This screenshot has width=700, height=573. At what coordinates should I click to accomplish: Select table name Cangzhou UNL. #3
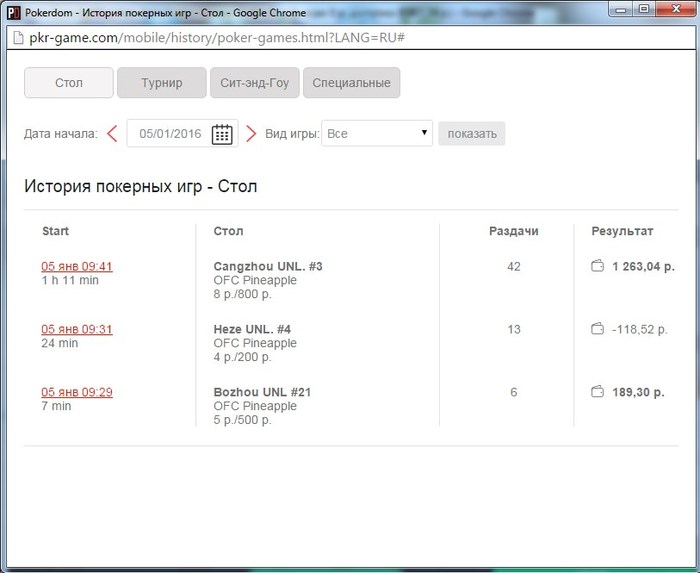(268, 266)
